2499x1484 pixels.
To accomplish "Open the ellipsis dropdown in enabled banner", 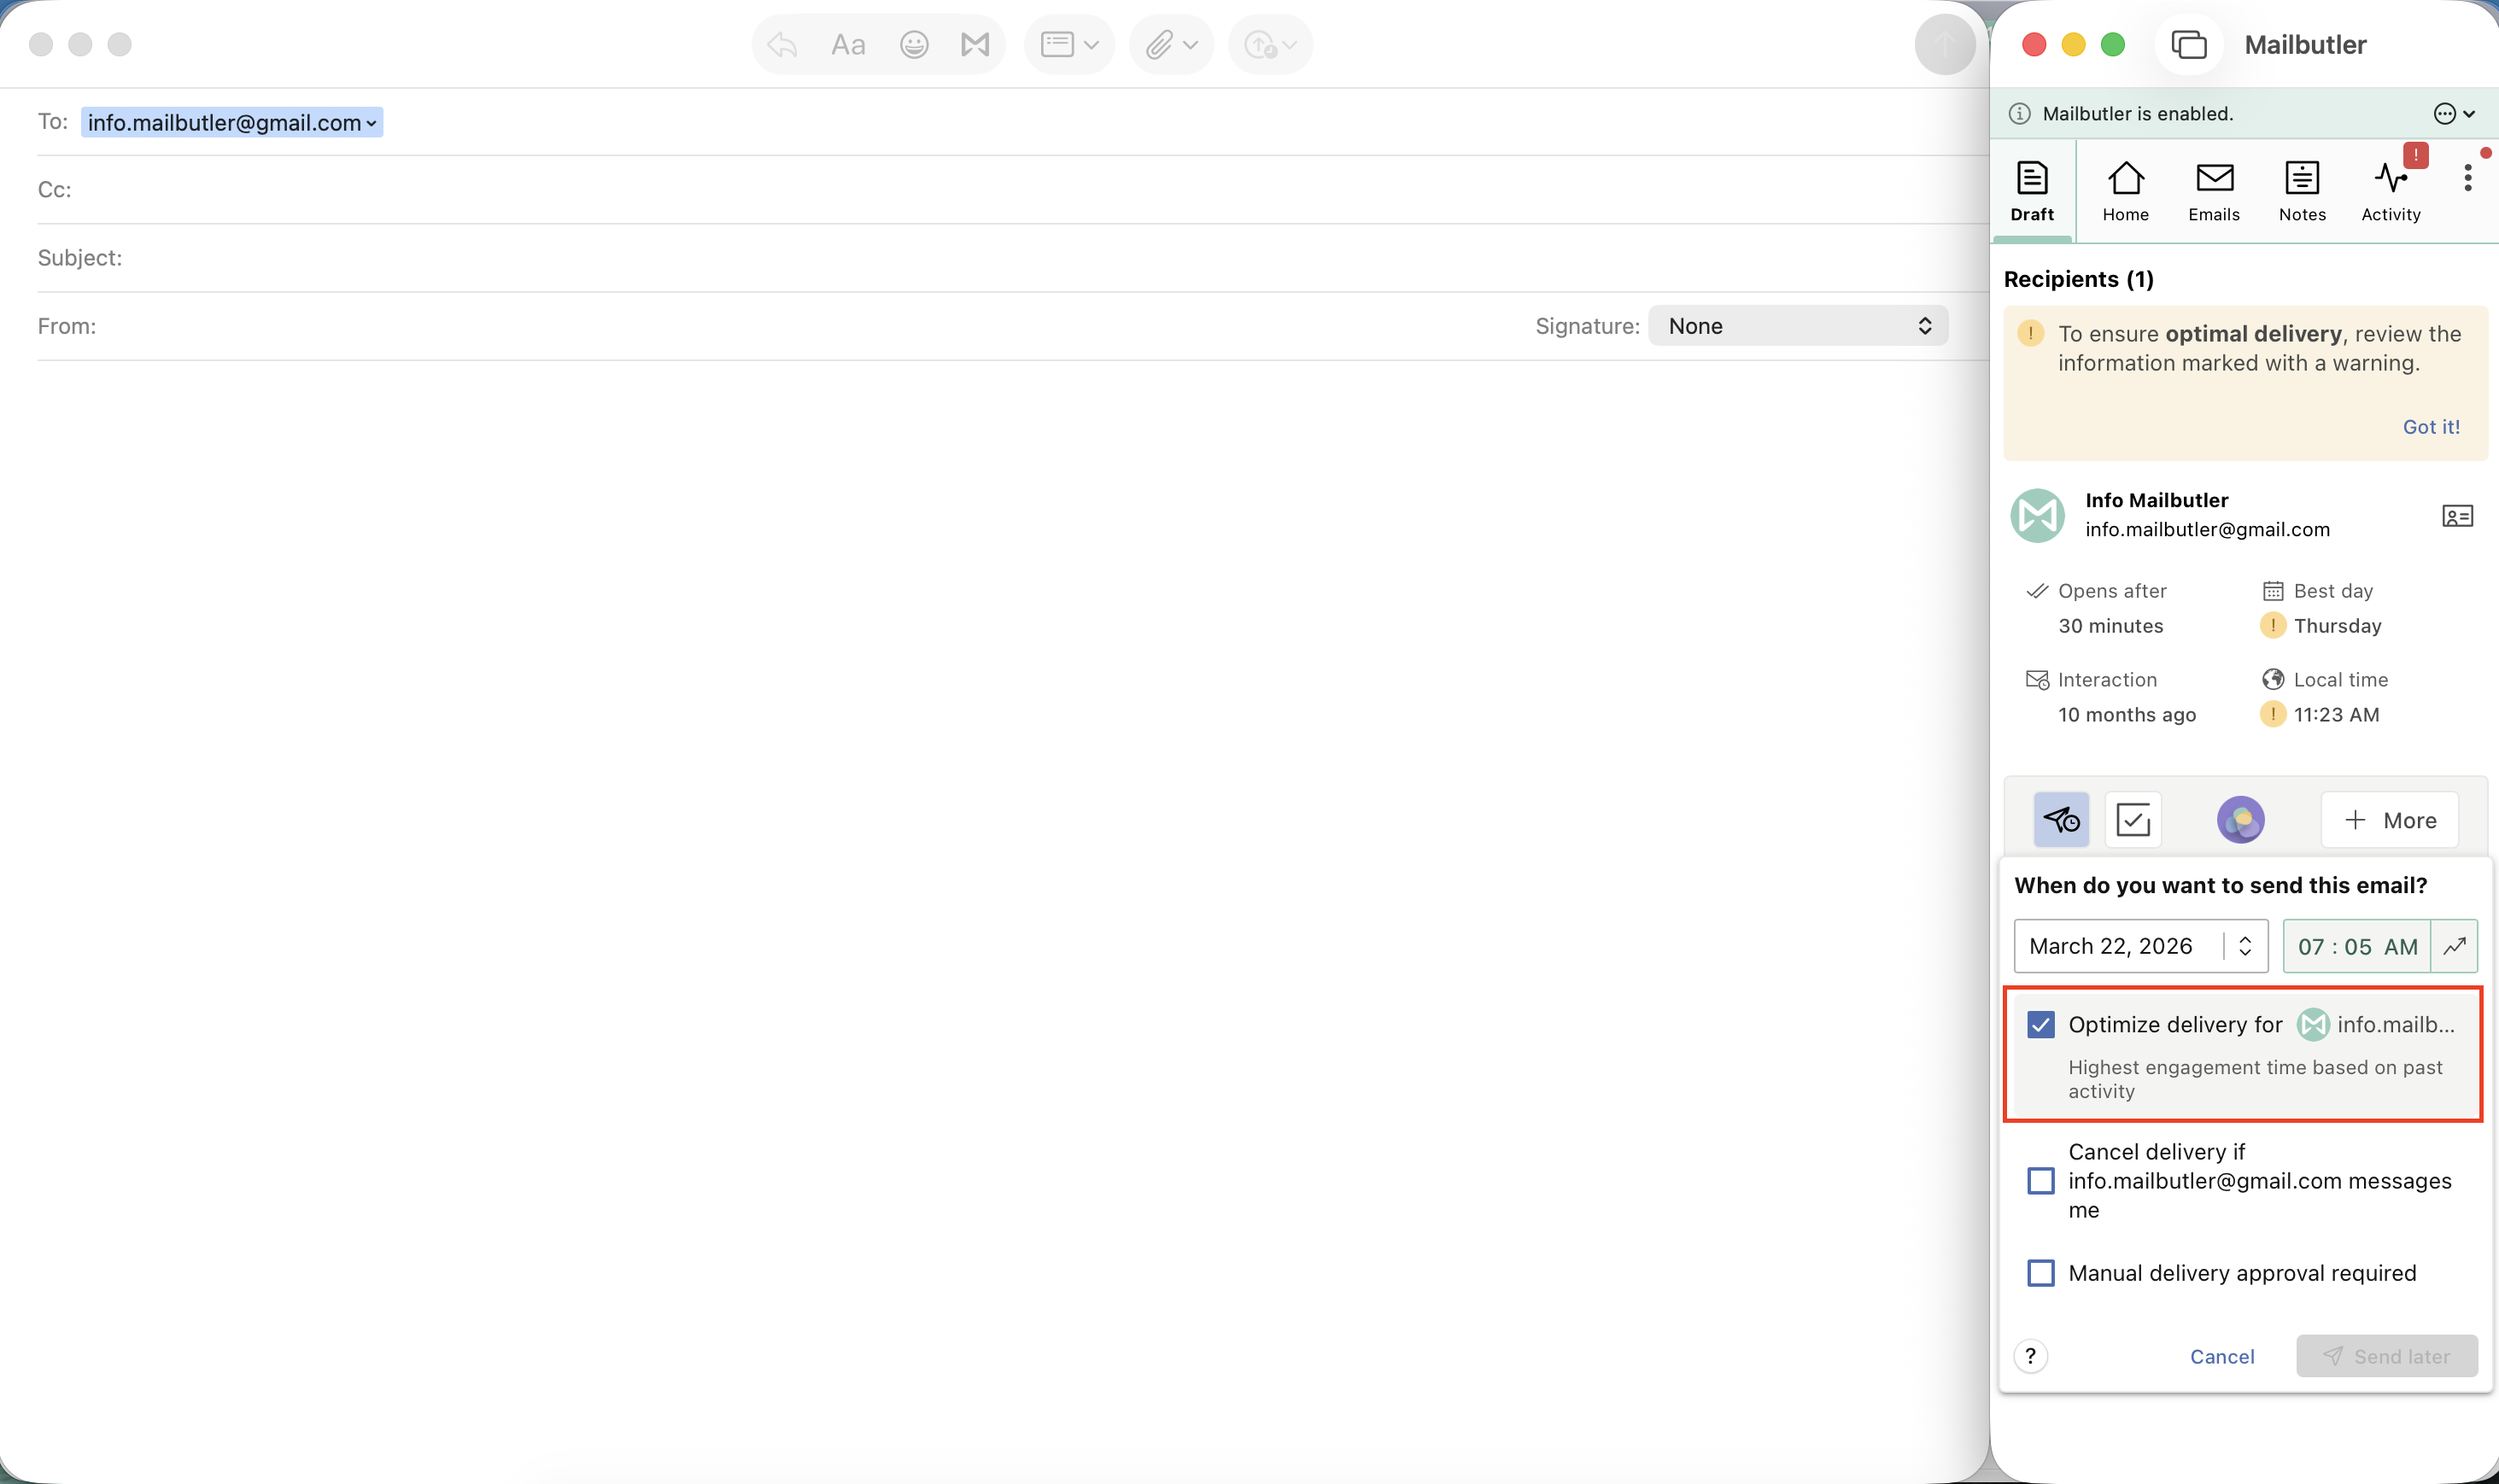I will click(x=2454, y=113).
